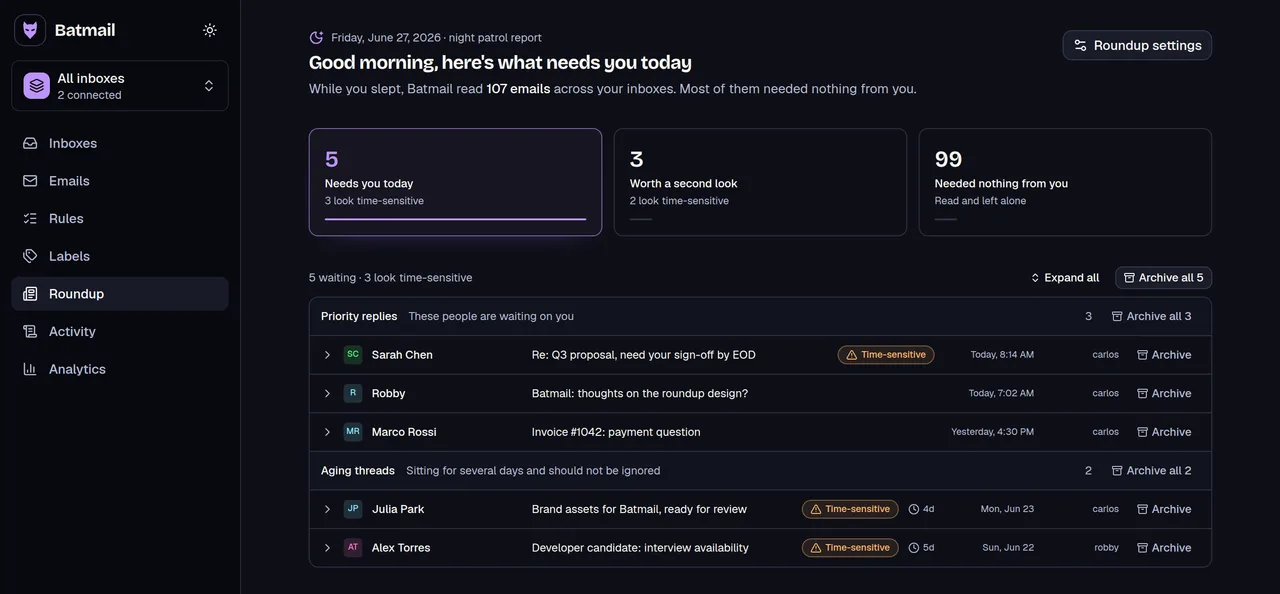Open 'Brand assets for Batmail, ready for review'
The width and height of the screenshot is (1280, 594).
[639, 509]
